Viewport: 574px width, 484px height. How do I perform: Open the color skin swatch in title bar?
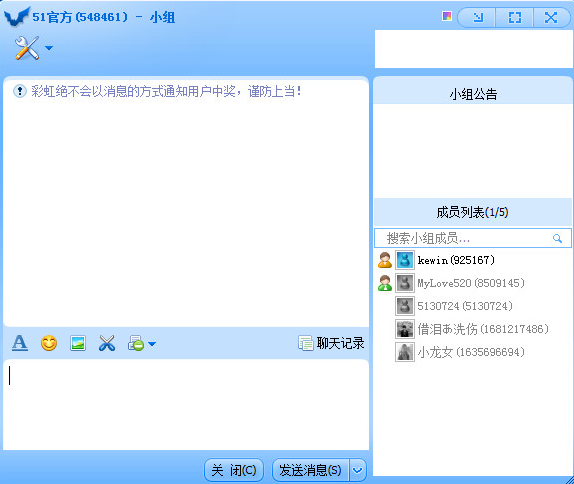point(447,16)
